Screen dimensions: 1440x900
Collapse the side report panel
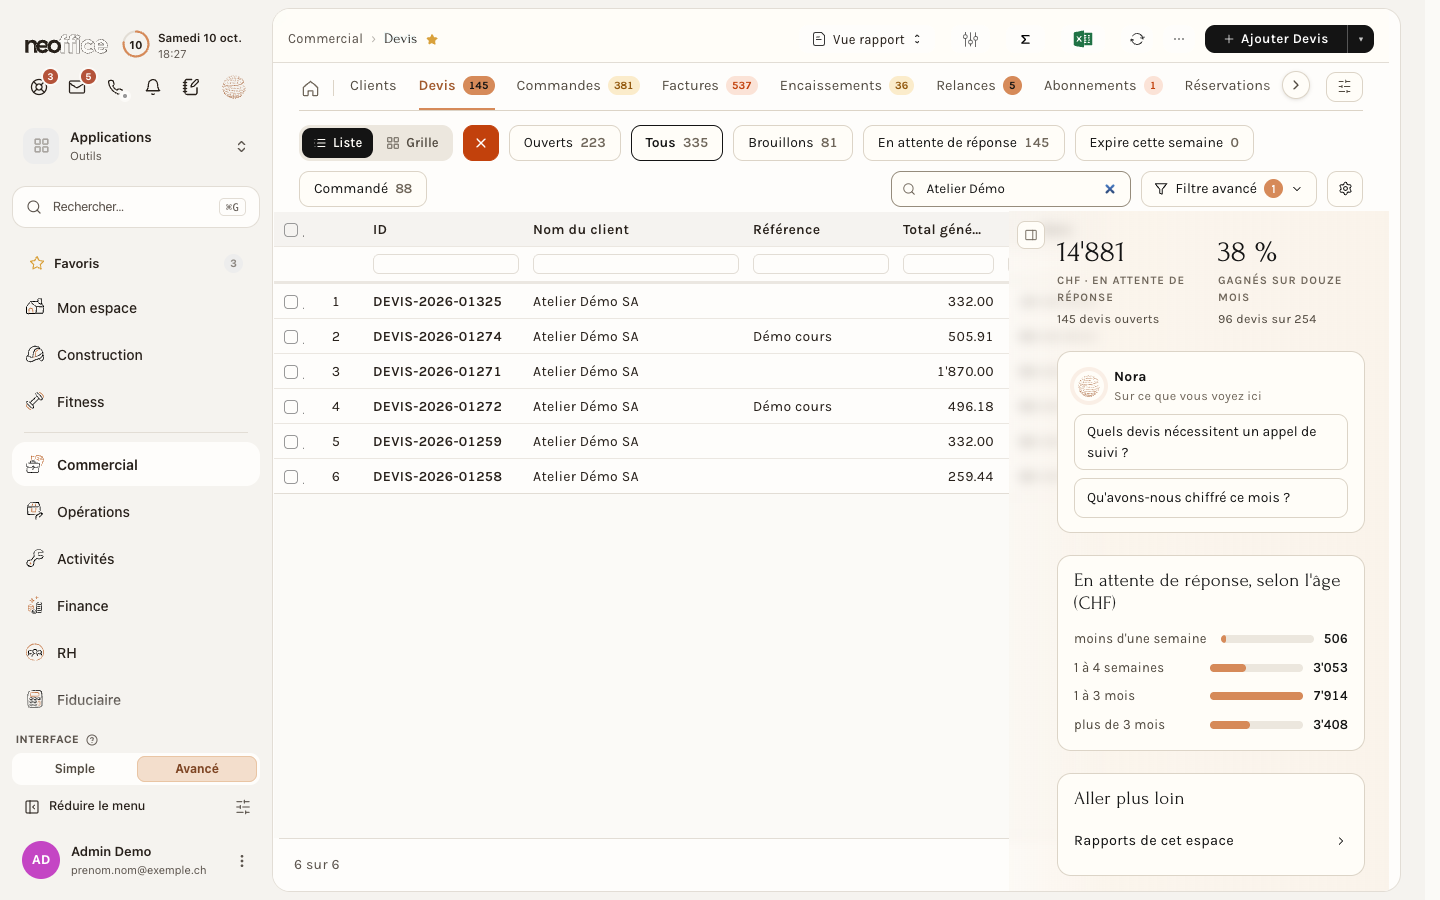[1031, 235]
